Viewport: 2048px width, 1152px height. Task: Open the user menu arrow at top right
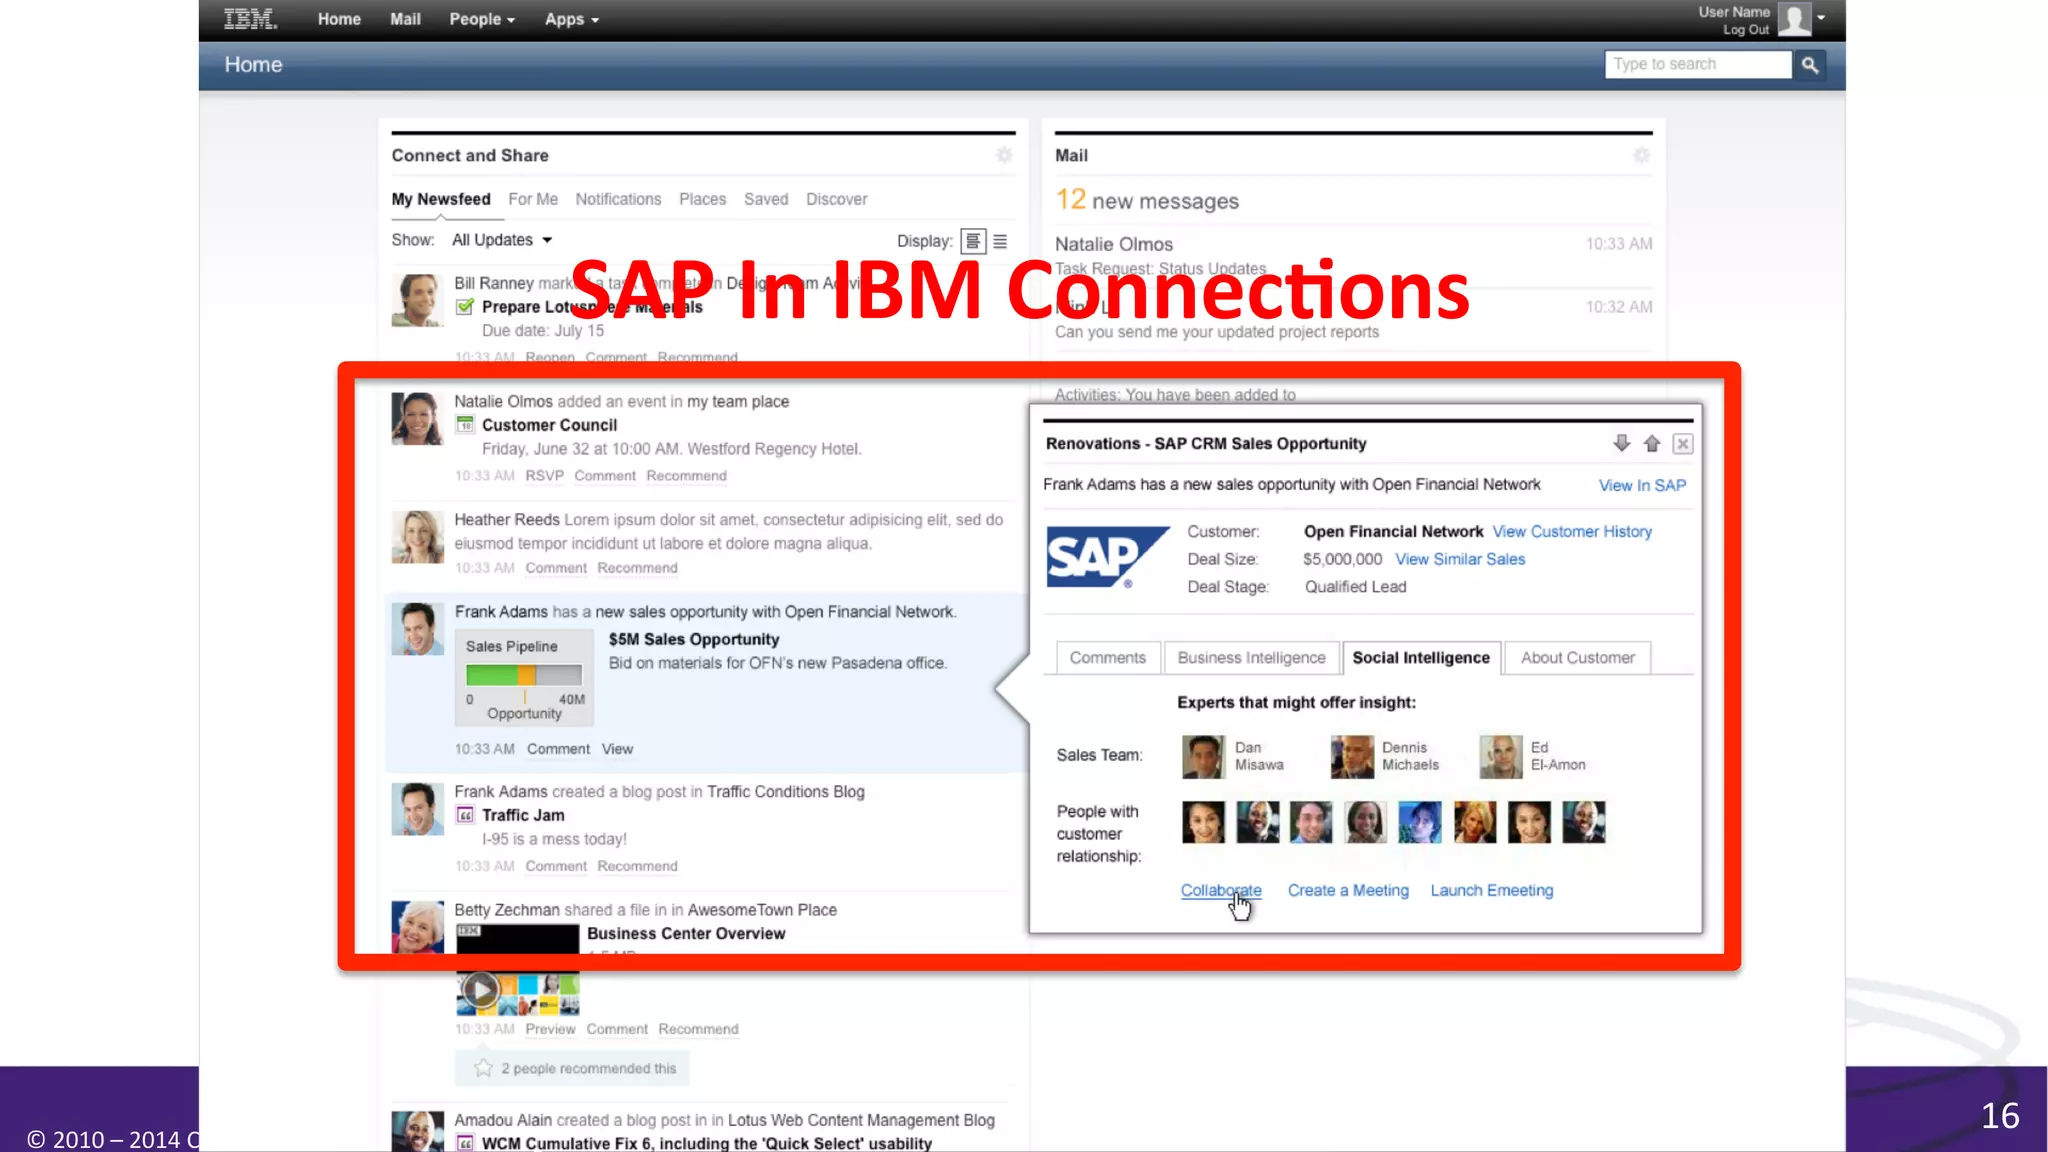(x=1821, y=17)
